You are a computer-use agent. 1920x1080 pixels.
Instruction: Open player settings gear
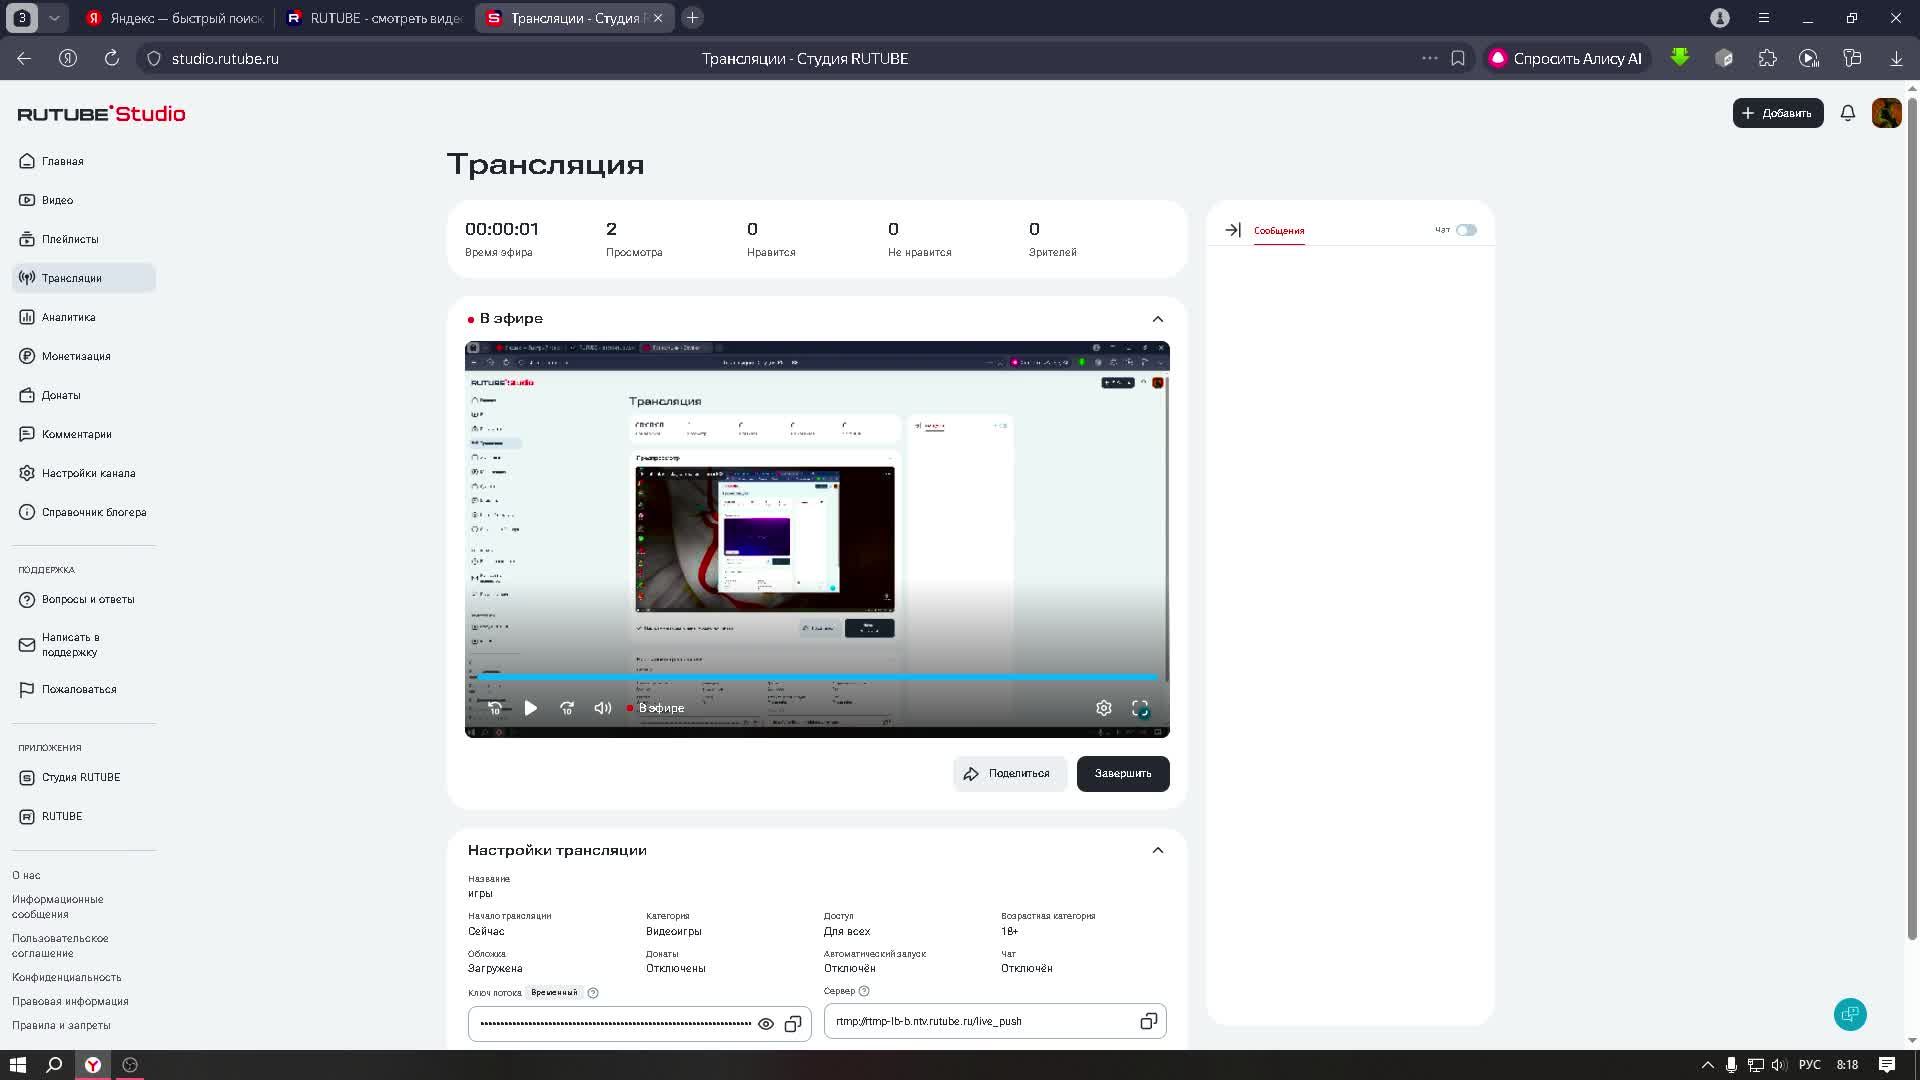click(1103, 708)
